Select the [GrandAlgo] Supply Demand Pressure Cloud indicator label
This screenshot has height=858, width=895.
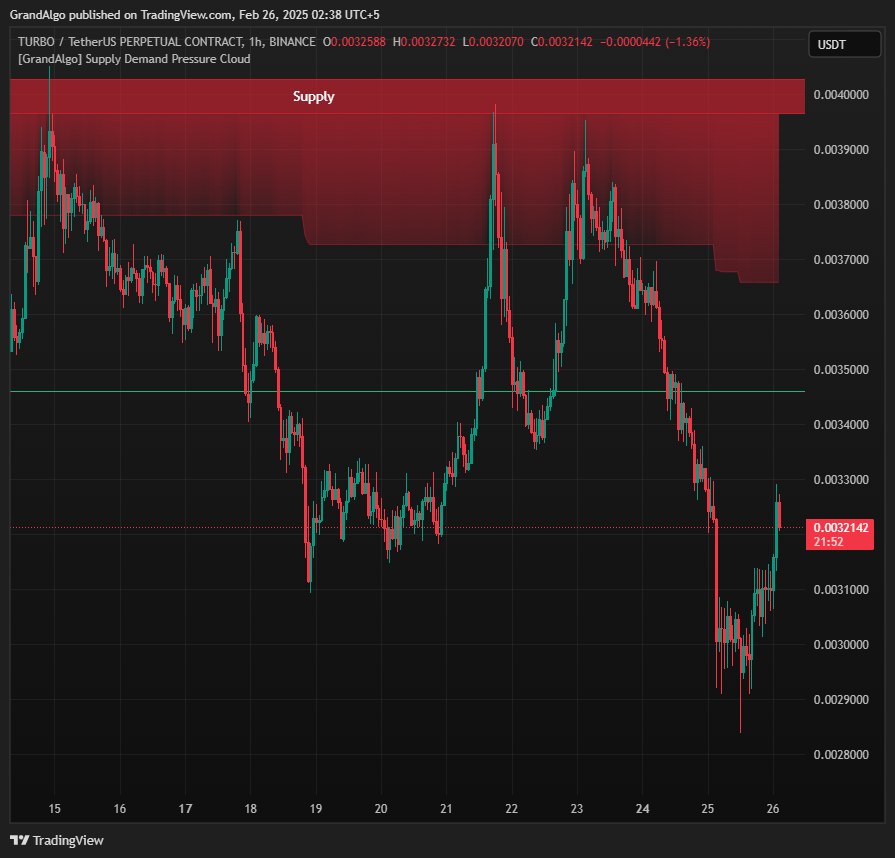134,59
